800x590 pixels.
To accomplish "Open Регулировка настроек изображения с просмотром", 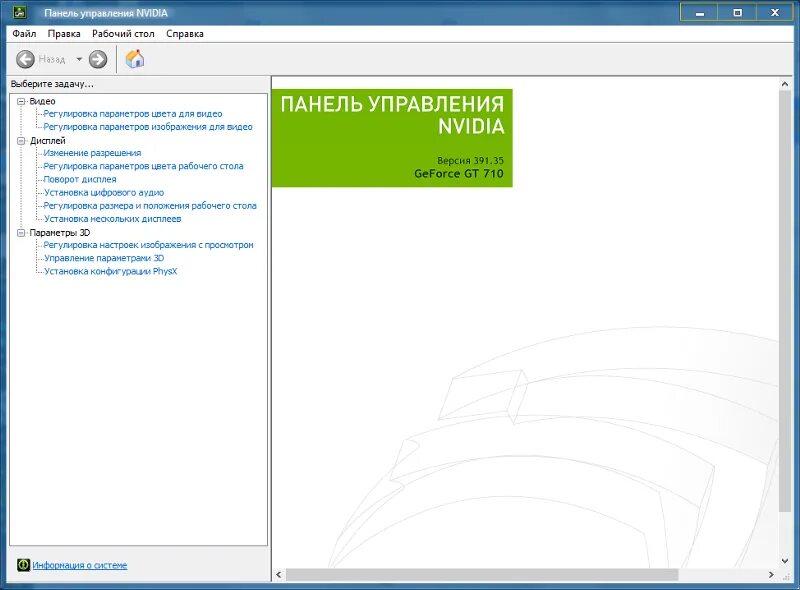I will (x=148, y=245).
